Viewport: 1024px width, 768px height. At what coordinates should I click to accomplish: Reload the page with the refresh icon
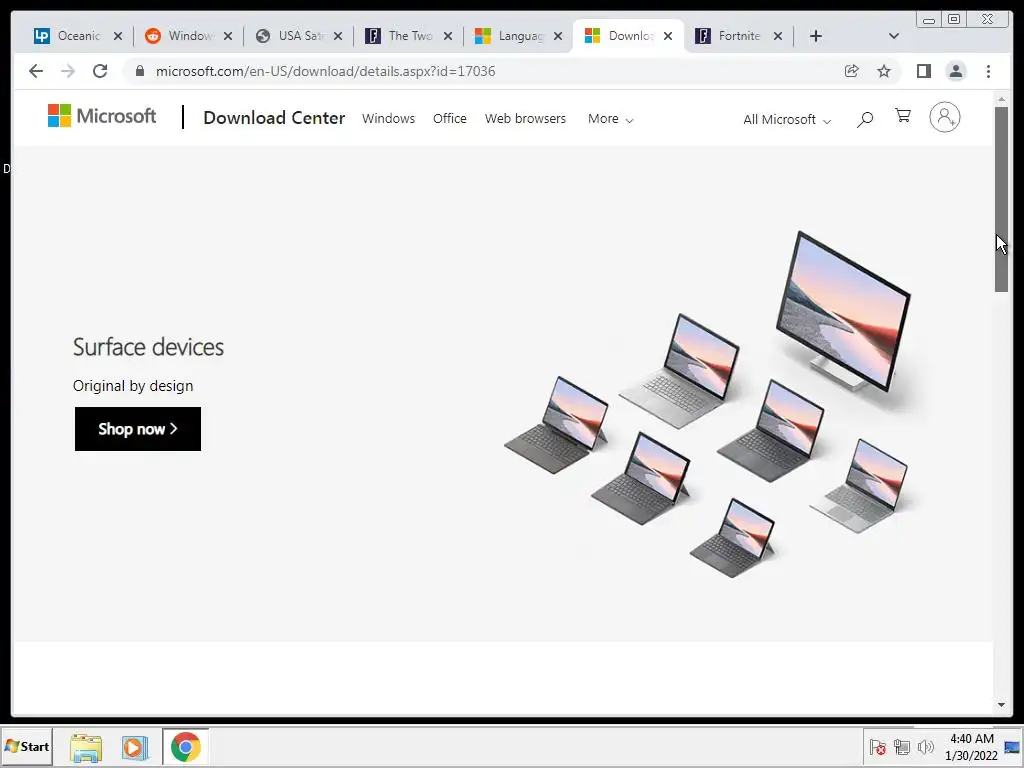[100, 71]
